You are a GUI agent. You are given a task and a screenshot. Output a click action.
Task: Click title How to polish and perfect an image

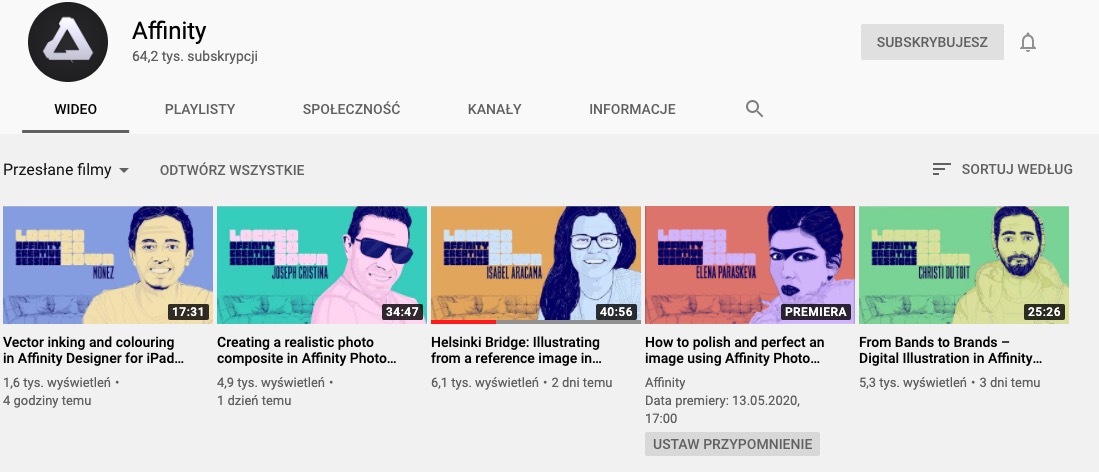(735, 351)
